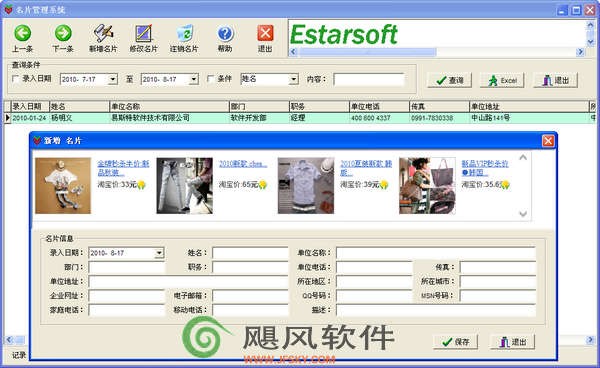Click ad panel scroll down arrow
600x368 pixels.
coord(523,214)
